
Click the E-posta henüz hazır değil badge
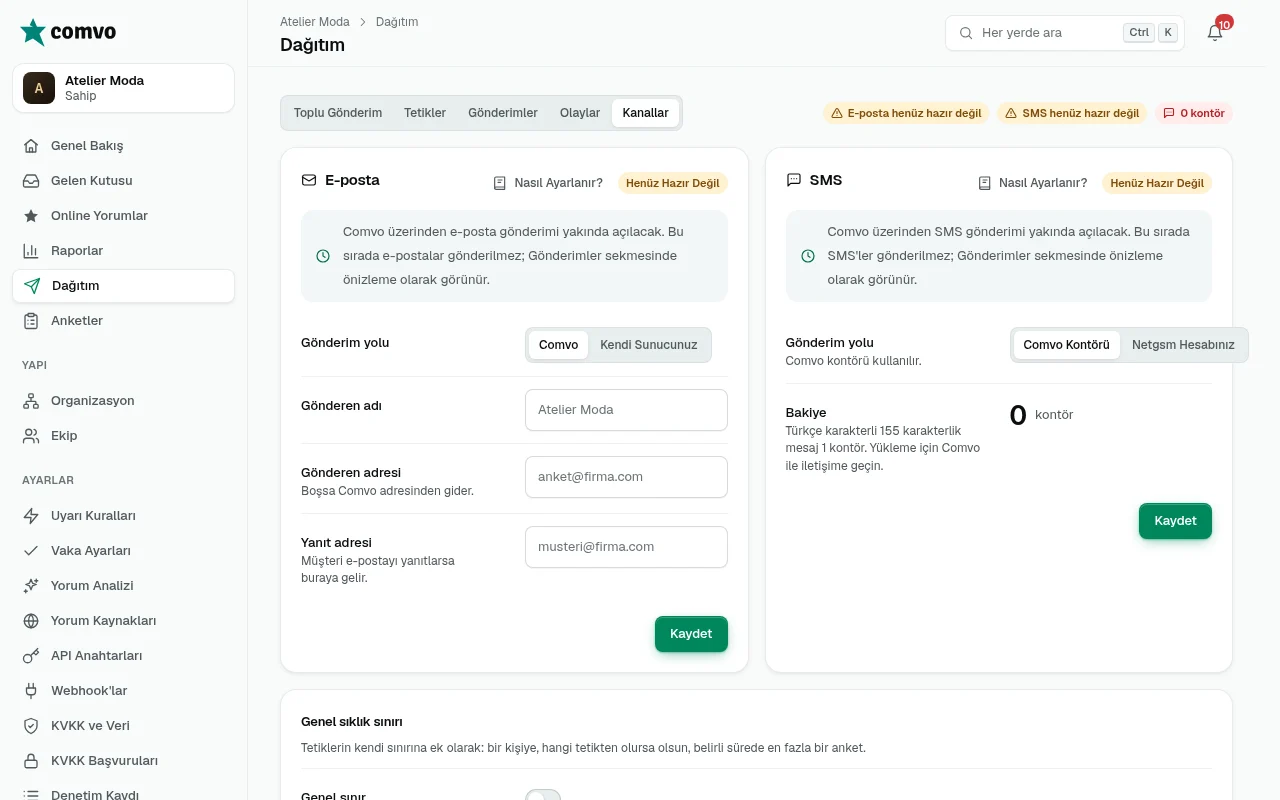point(906,113)
